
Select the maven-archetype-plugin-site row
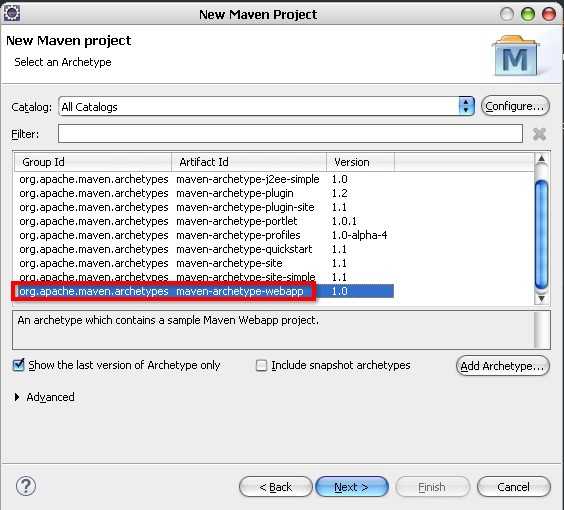click(x=205, y=207)
